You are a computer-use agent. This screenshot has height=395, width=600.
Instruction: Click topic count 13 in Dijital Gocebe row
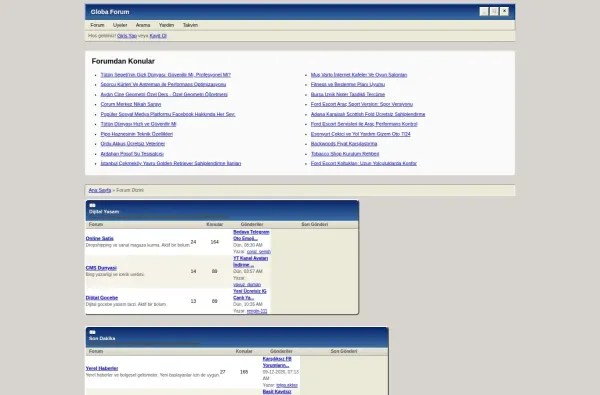[193, 301]
